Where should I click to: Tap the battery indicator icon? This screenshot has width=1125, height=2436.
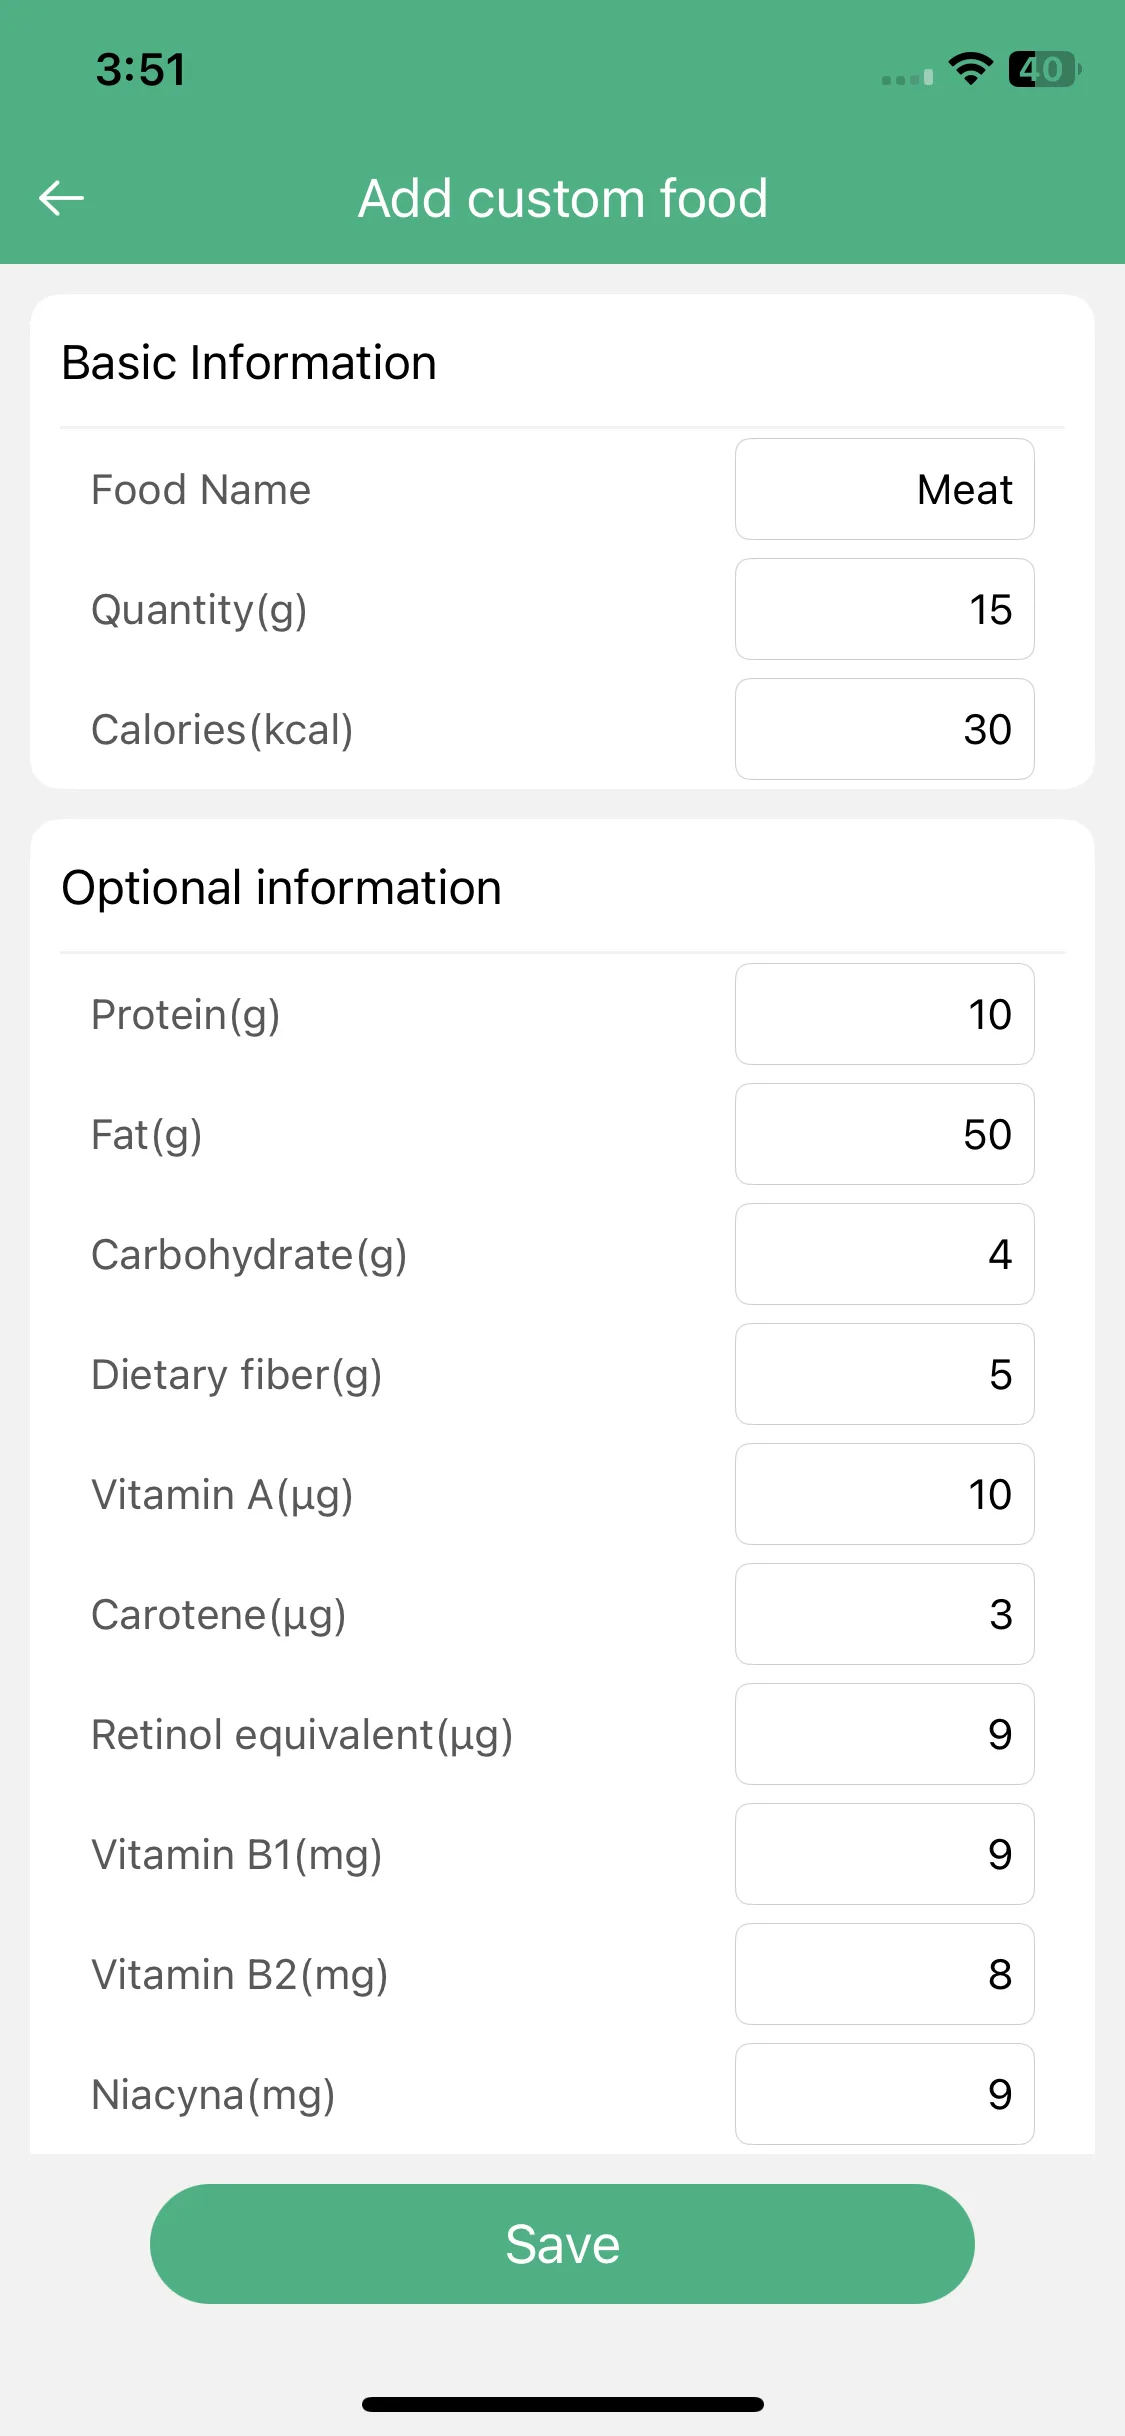(1044, 69)
